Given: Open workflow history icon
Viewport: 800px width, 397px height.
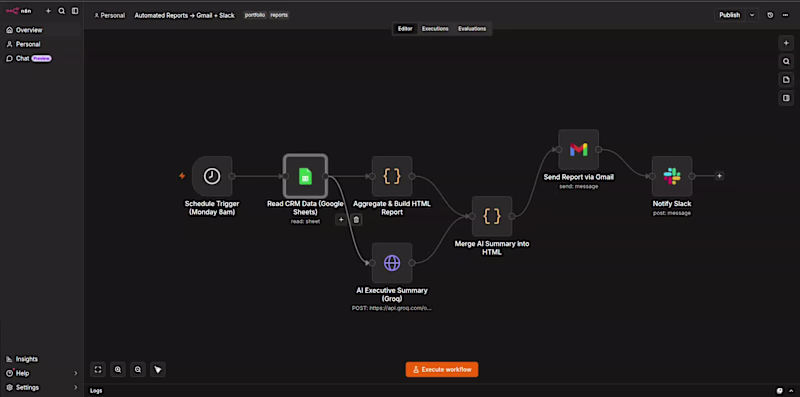Looking at the screenshot, I should tap(770, 15).
